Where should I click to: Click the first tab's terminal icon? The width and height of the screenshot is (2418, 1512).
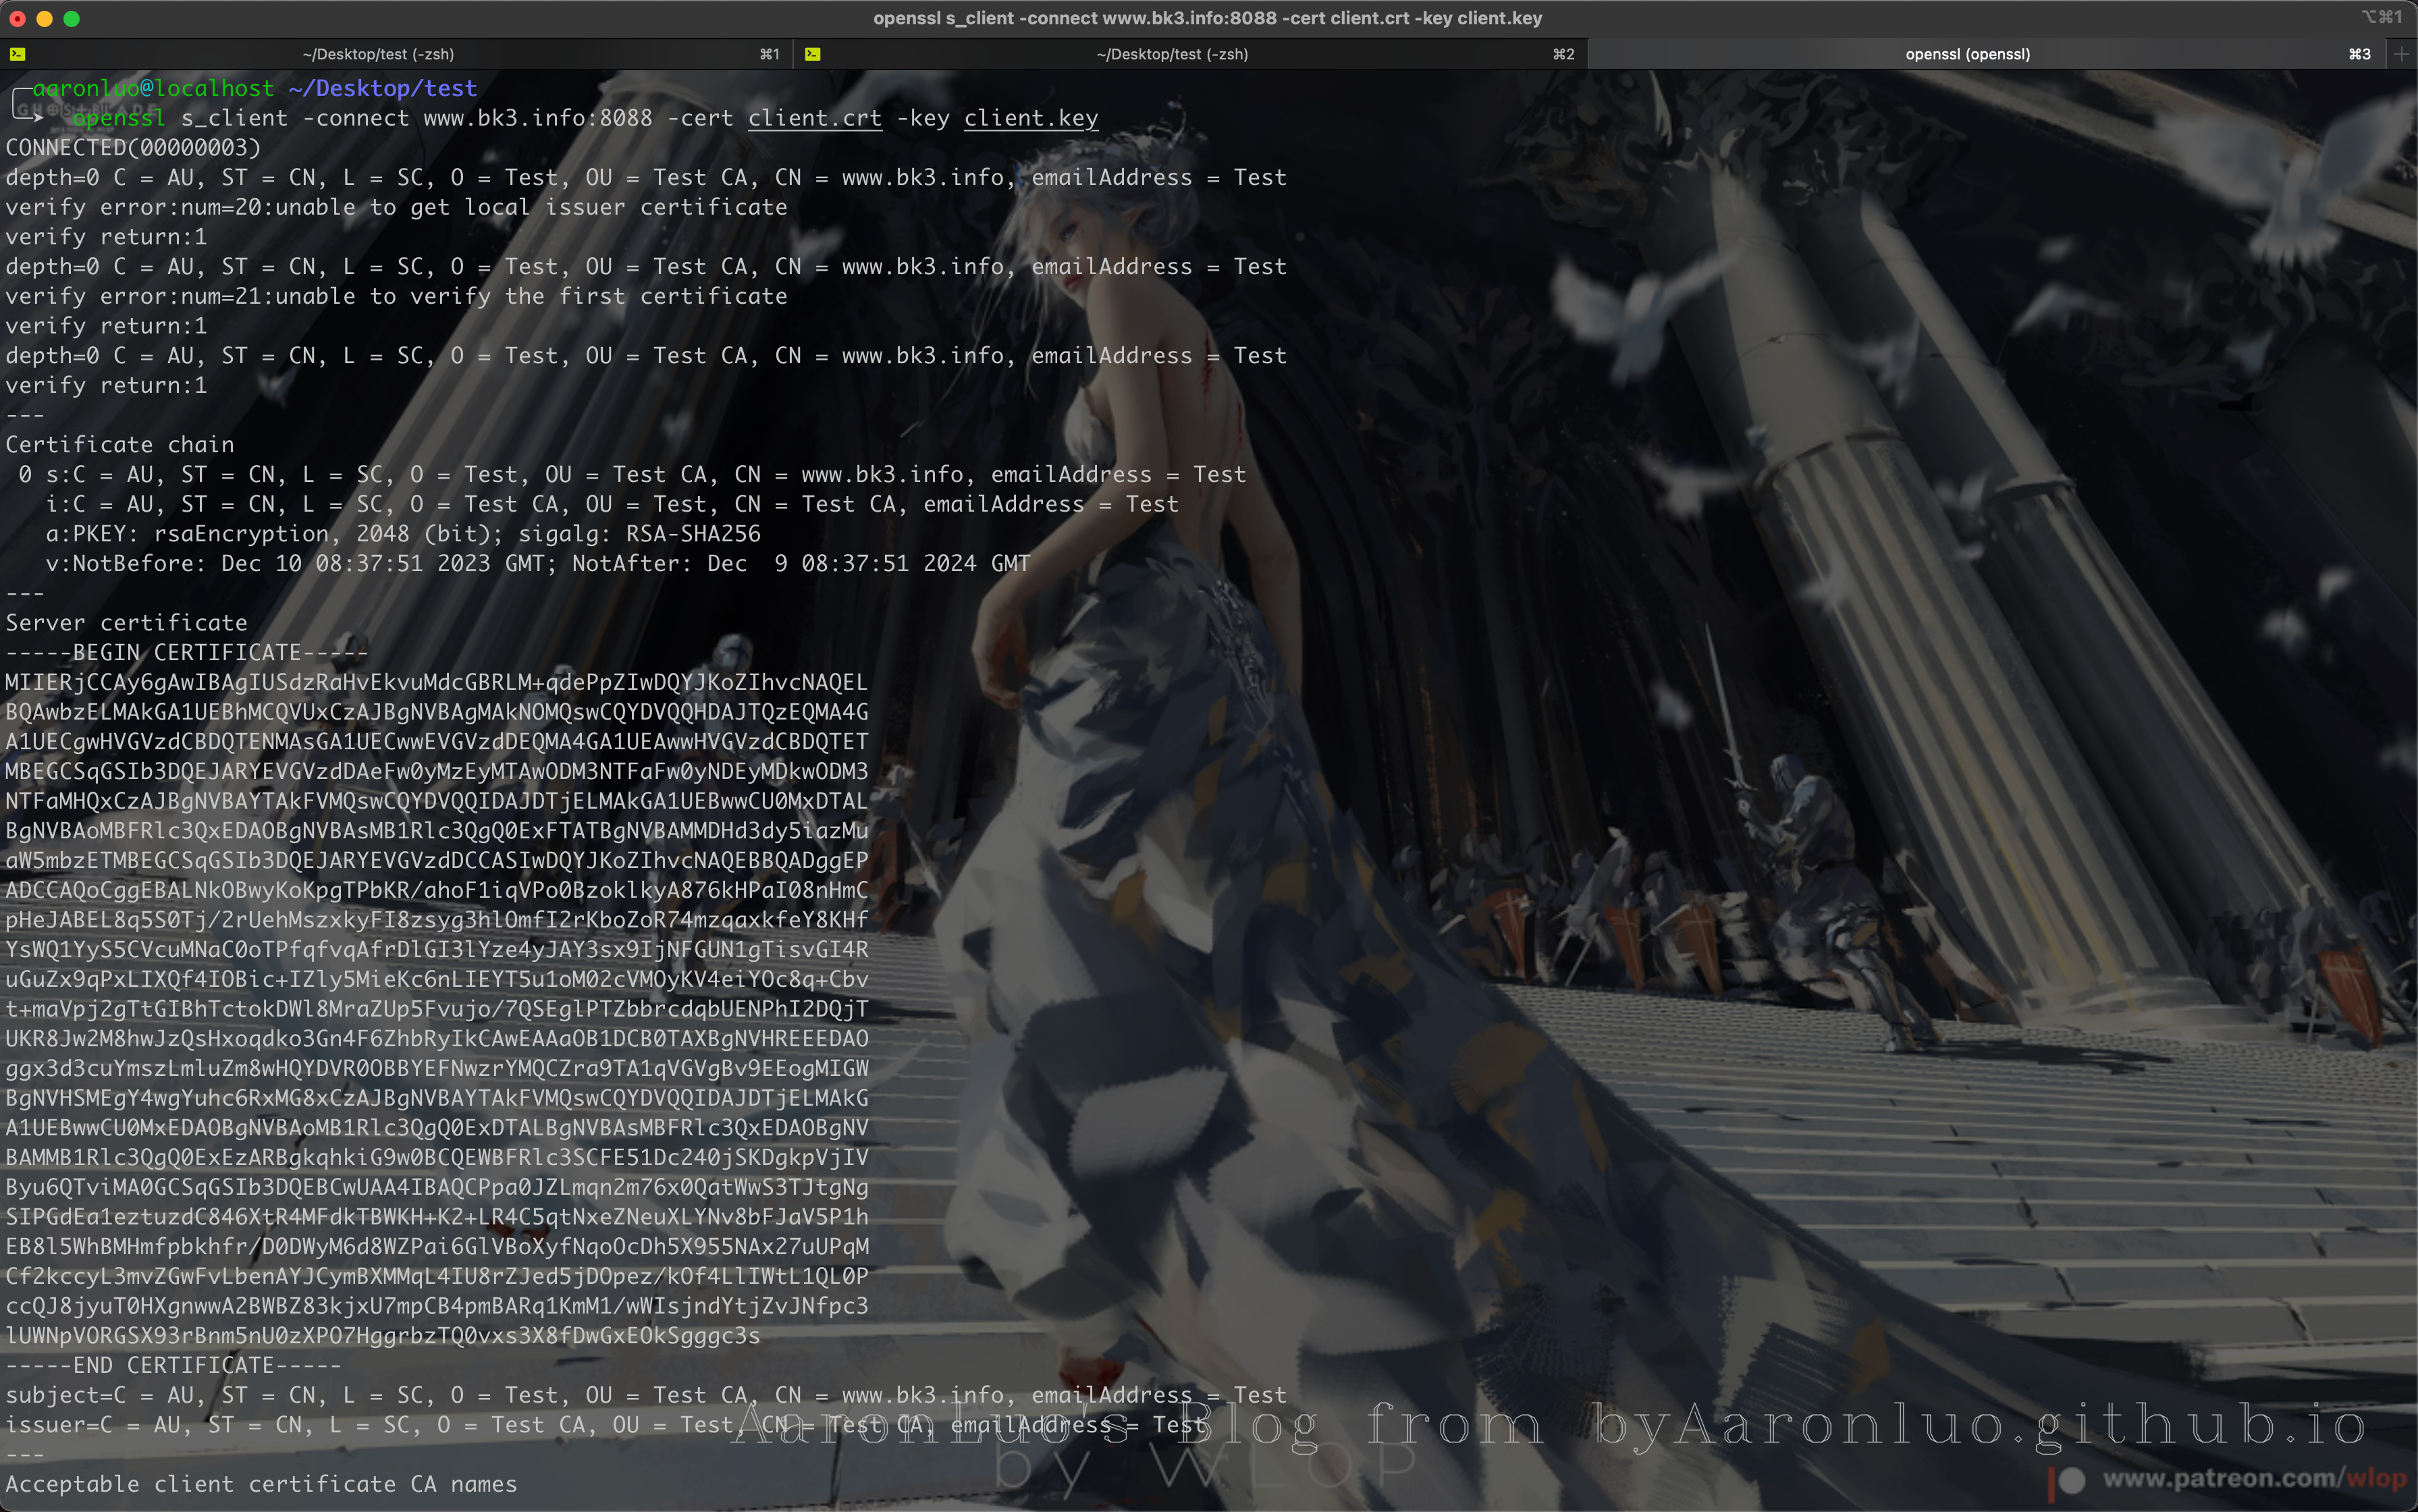(17, 54)
